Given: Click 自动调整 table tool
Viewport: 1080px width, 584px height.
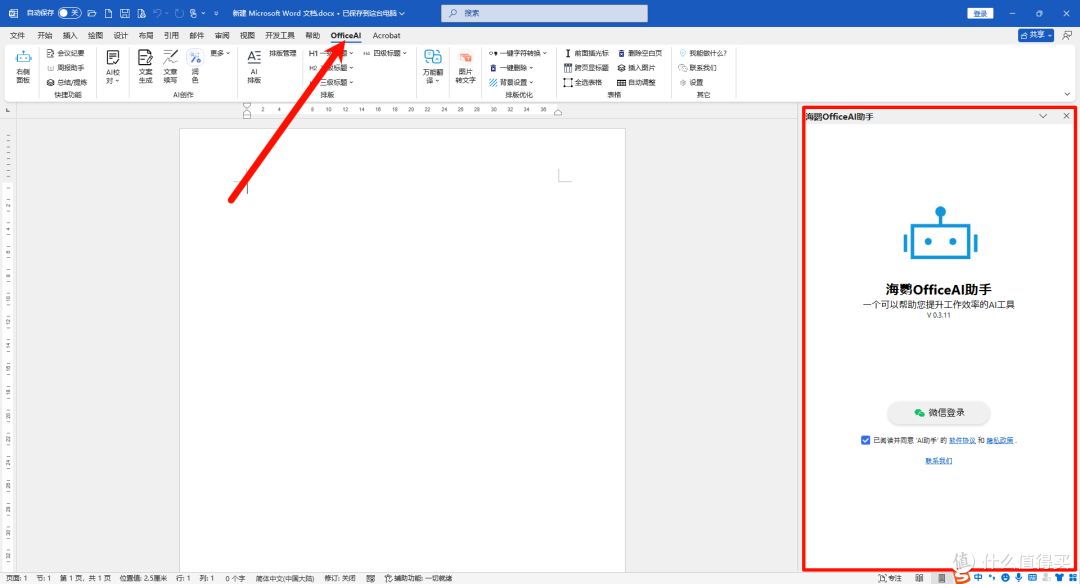Looking at the screenshot, I should (636, 82).
